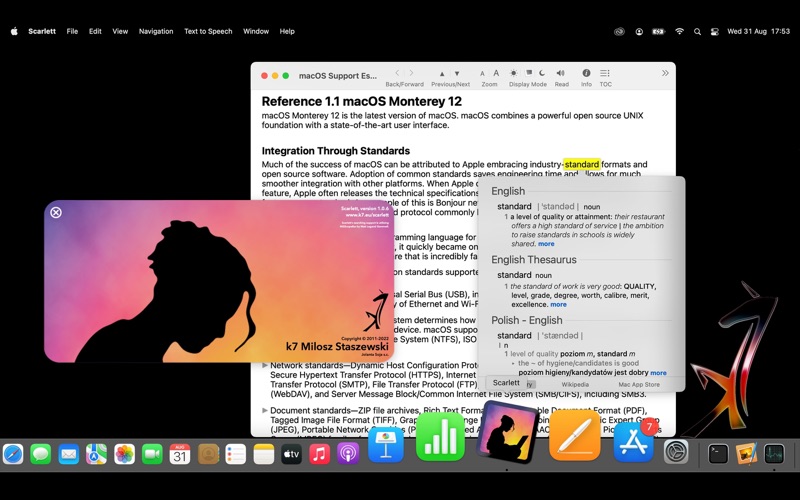Image resolution: width=800 pixels, height=500 pixels.
Task: Open the View menu
Action: coord(120,31)
